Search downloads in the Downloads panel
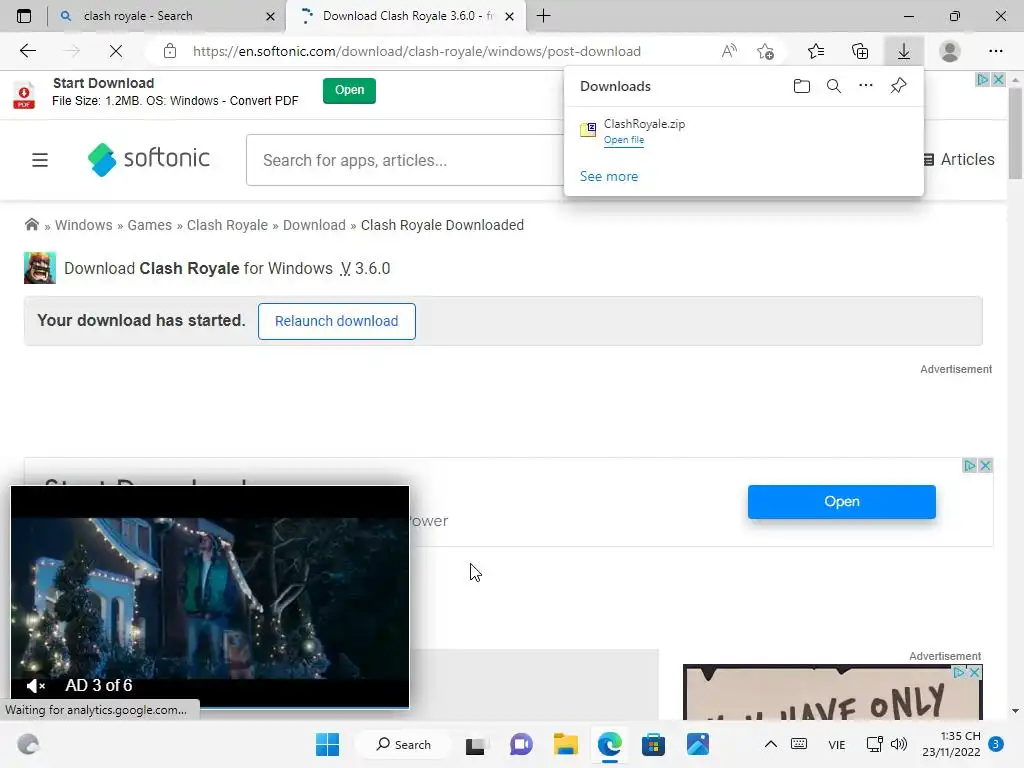The image size is (1024, 768). pyautogui.click(x=834, y=86)
